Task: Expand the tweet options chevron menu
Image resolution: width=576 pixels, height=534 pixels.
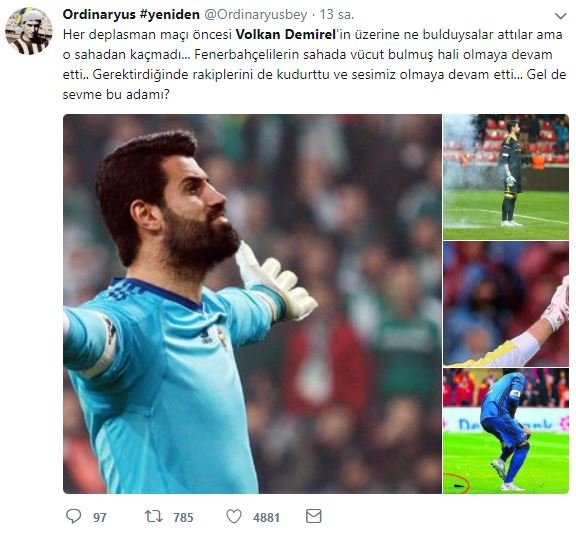Action: [x=561, y=16]
